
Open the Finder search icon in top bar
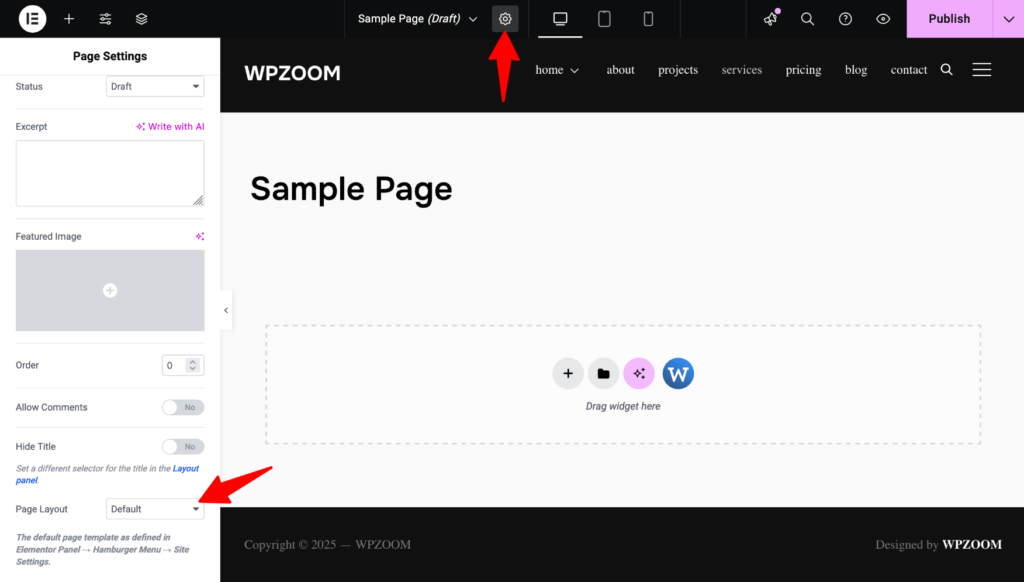point(807,19)
